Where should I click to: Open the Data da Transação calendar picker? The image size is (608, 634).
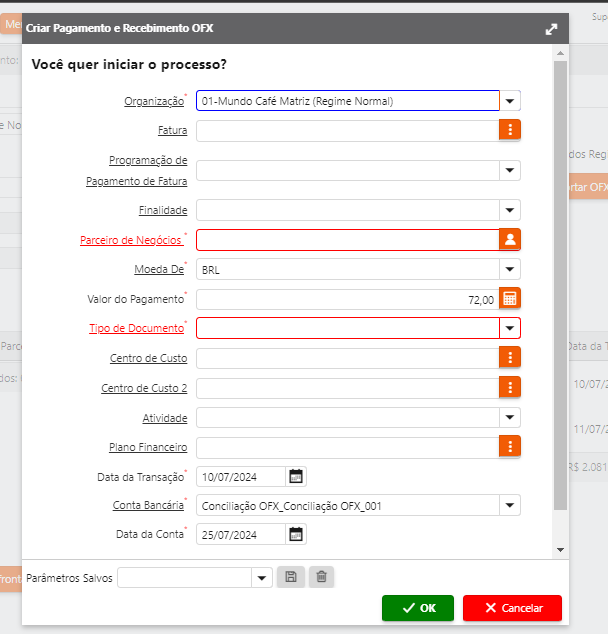point(296,476)
